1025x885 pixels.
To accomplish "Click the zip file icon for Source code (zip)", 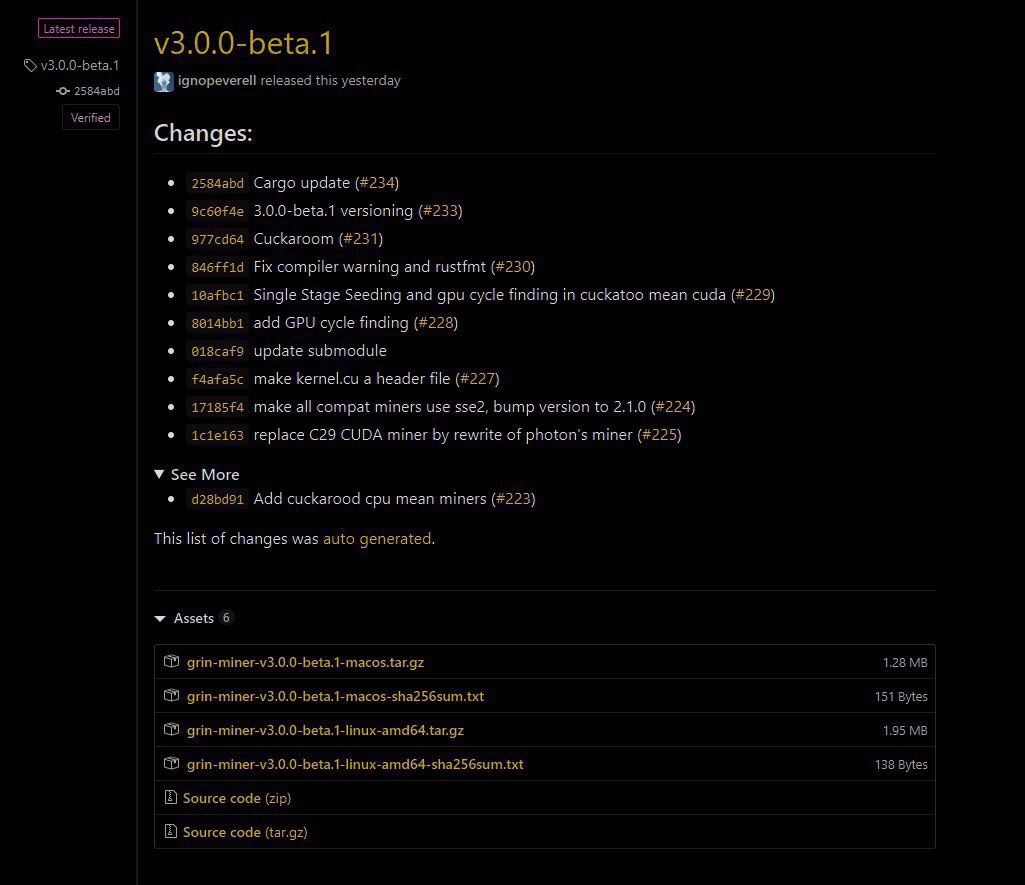I will tap(171, 797).
